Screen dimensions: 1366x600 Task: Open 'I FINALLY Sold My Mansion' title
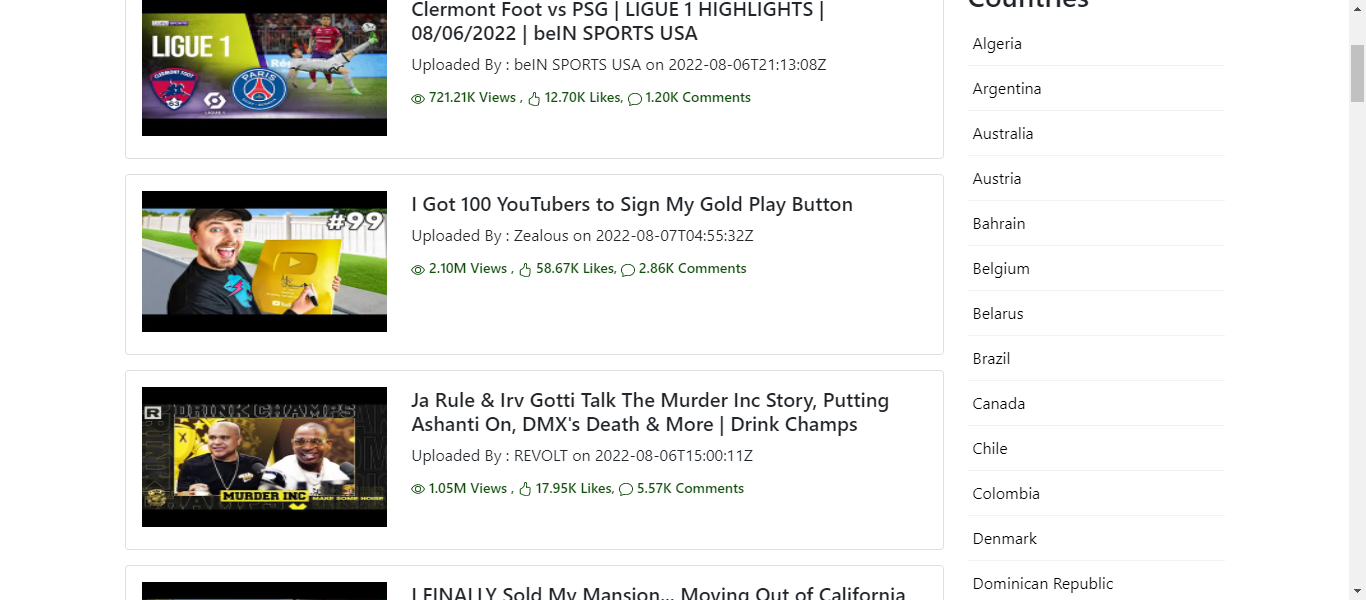[658, 593]
